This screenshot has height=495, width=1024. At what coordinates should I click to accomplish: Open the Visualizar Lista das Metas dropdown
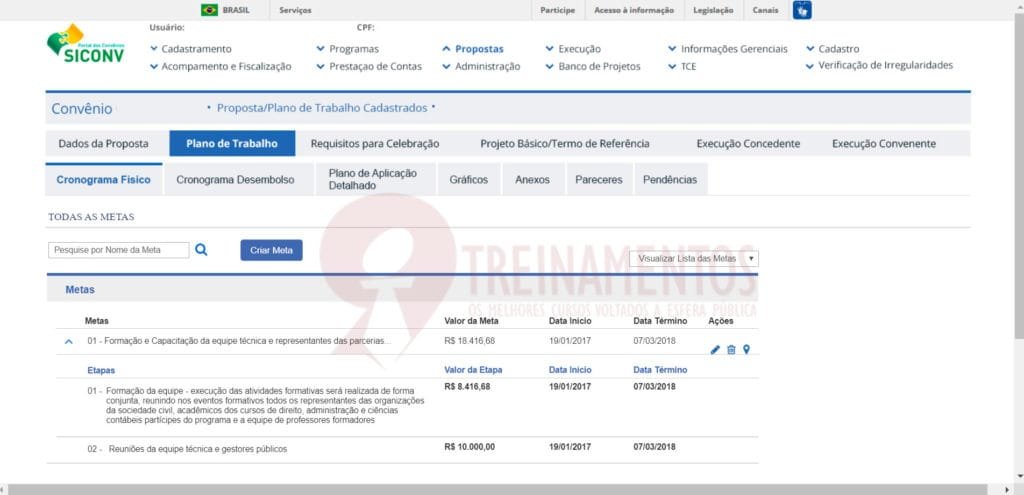tap(694, 258)
